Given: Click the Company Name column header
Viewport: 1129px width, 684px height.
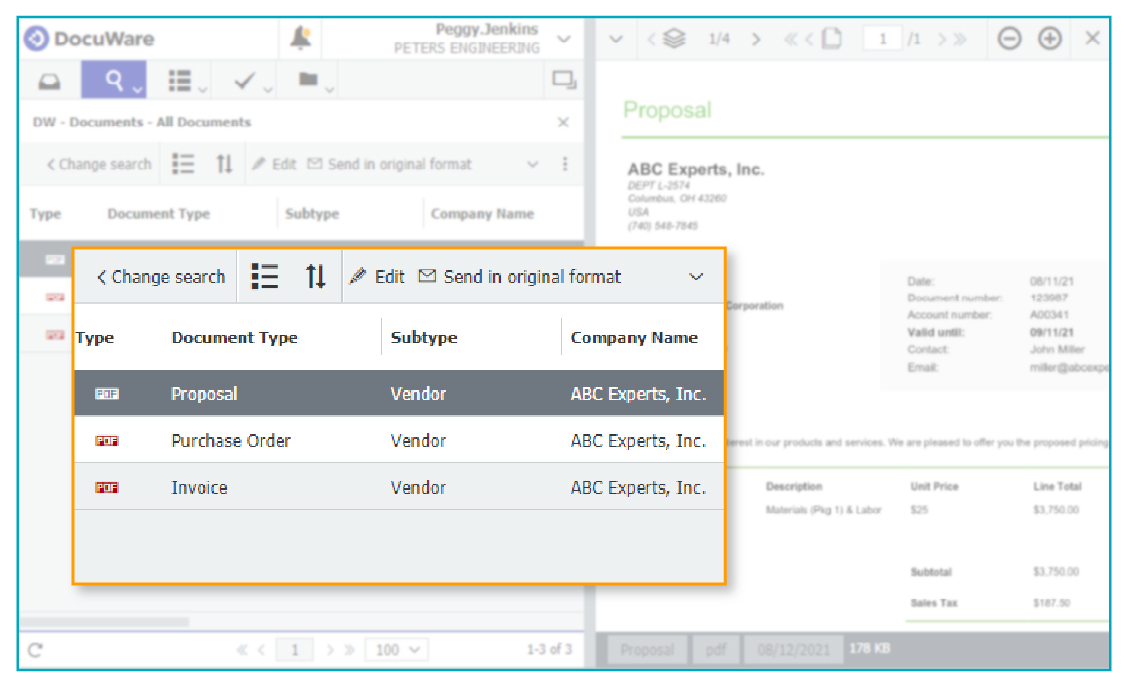Looking at the screenshot, I should point(634,338).
